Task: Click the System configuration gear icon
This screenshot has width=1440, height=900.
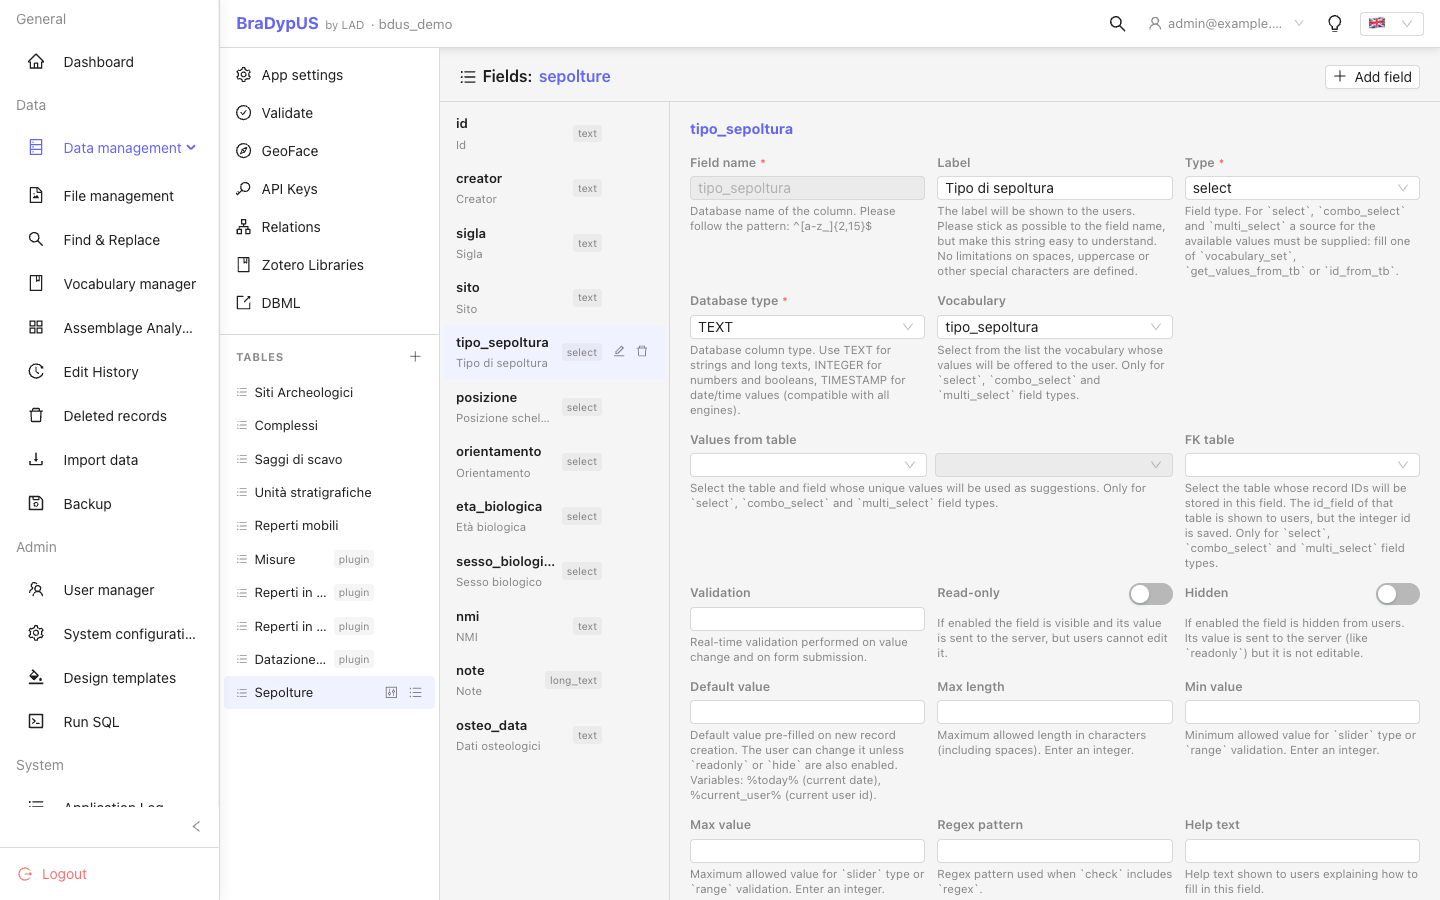Action: (36, 634)
